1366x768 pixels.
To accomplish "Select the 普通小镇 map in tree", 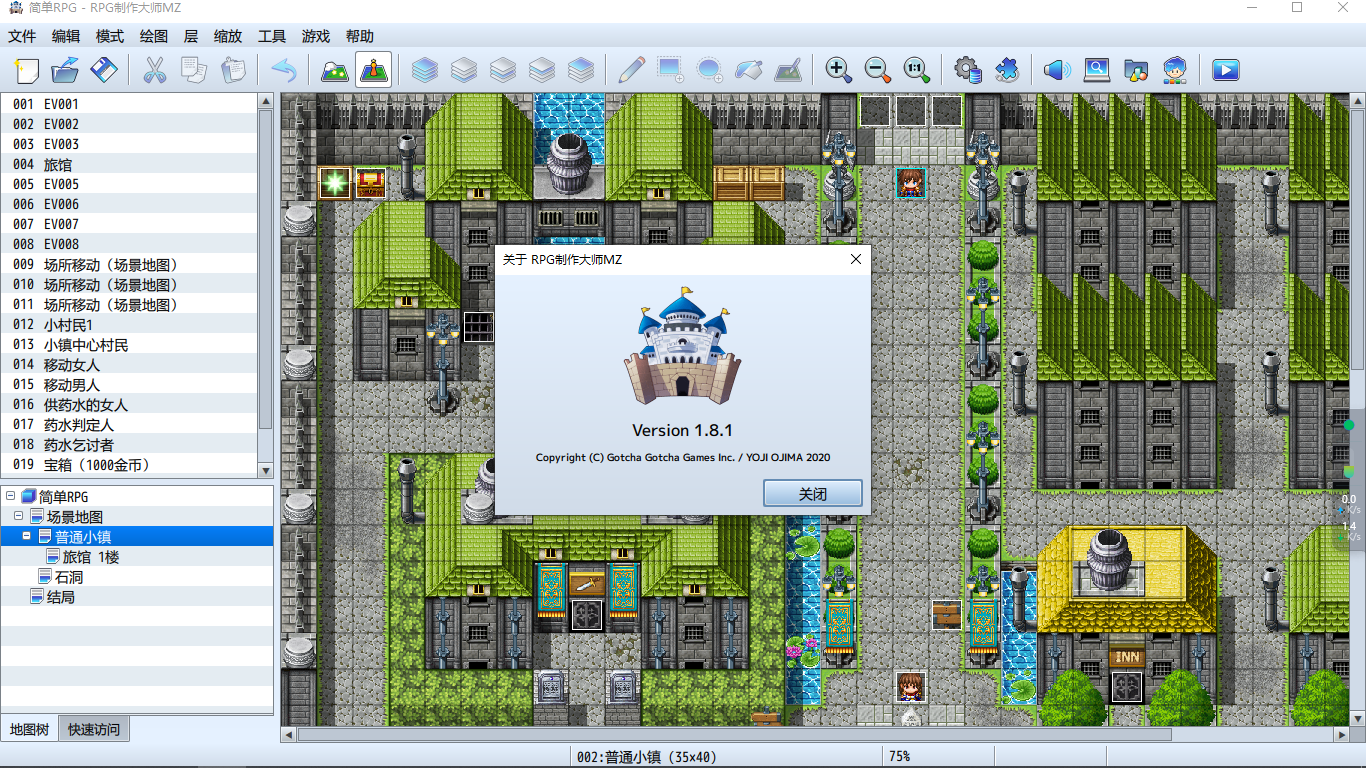I will [x=83, y=537].
